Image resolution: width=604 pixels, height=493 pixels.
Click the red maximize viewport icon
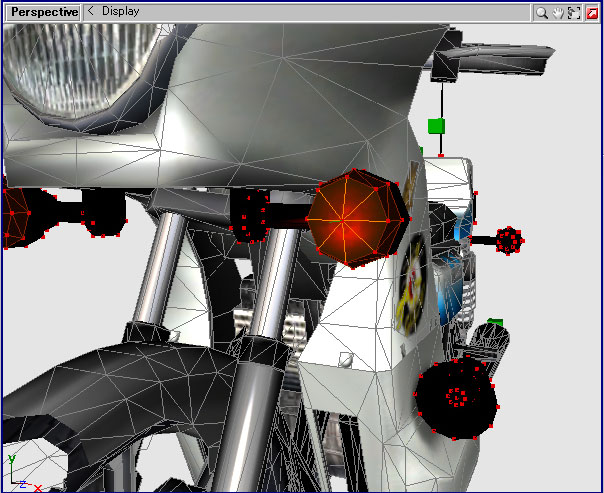coord(592,13)
